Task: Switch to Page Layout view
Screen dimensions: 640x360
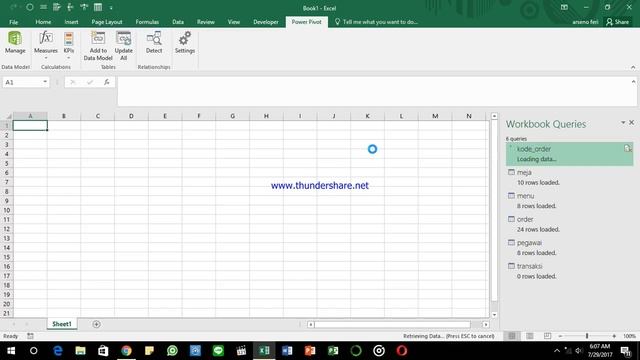Action: click(x=530, y=336)
